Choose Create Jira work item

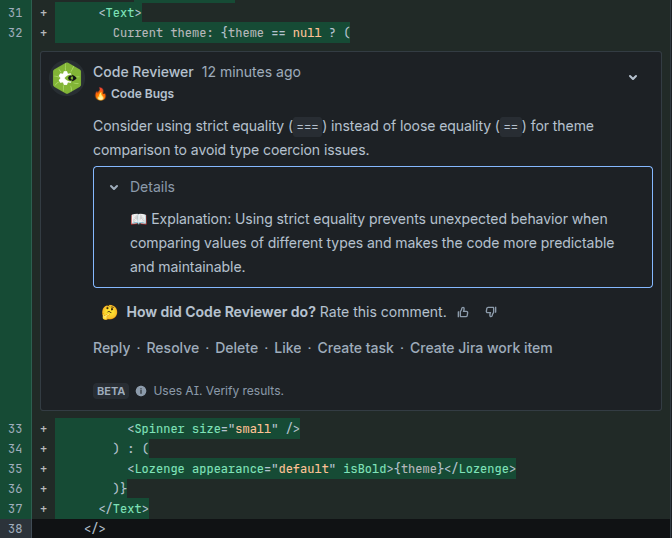pyautogui.click(x=481, y=348)
